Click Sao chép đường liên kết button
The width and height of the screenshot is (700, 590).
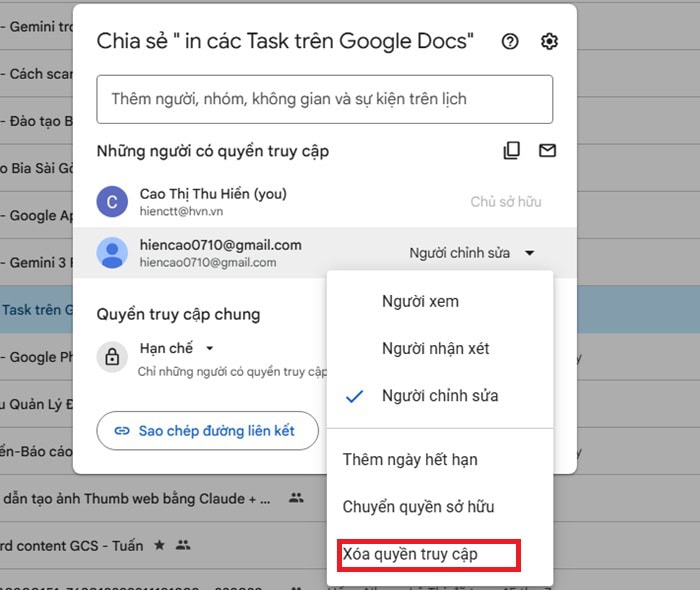coord(208,431)
